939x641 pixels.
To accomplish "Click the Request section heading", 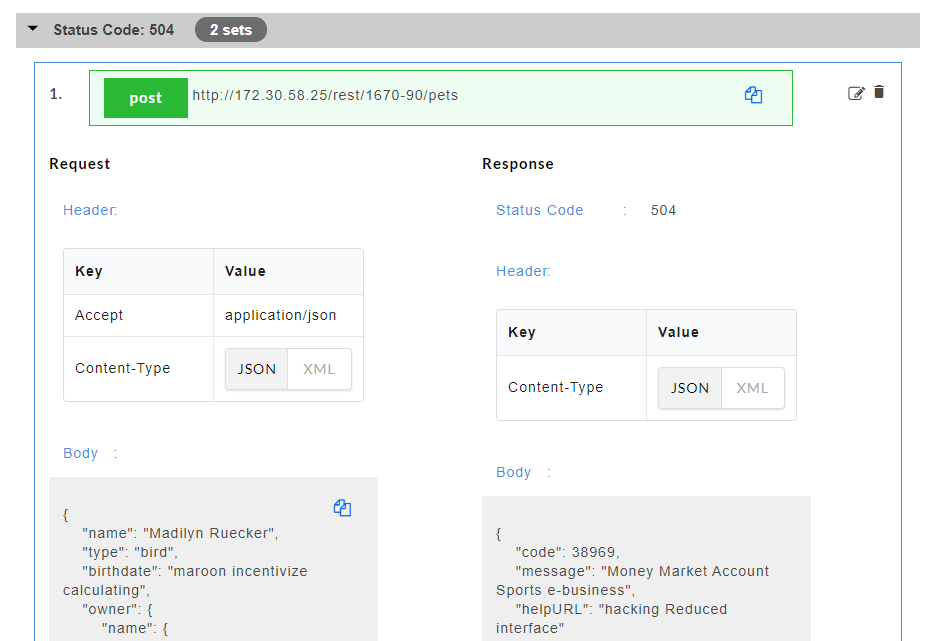I will tap(80, 163).
